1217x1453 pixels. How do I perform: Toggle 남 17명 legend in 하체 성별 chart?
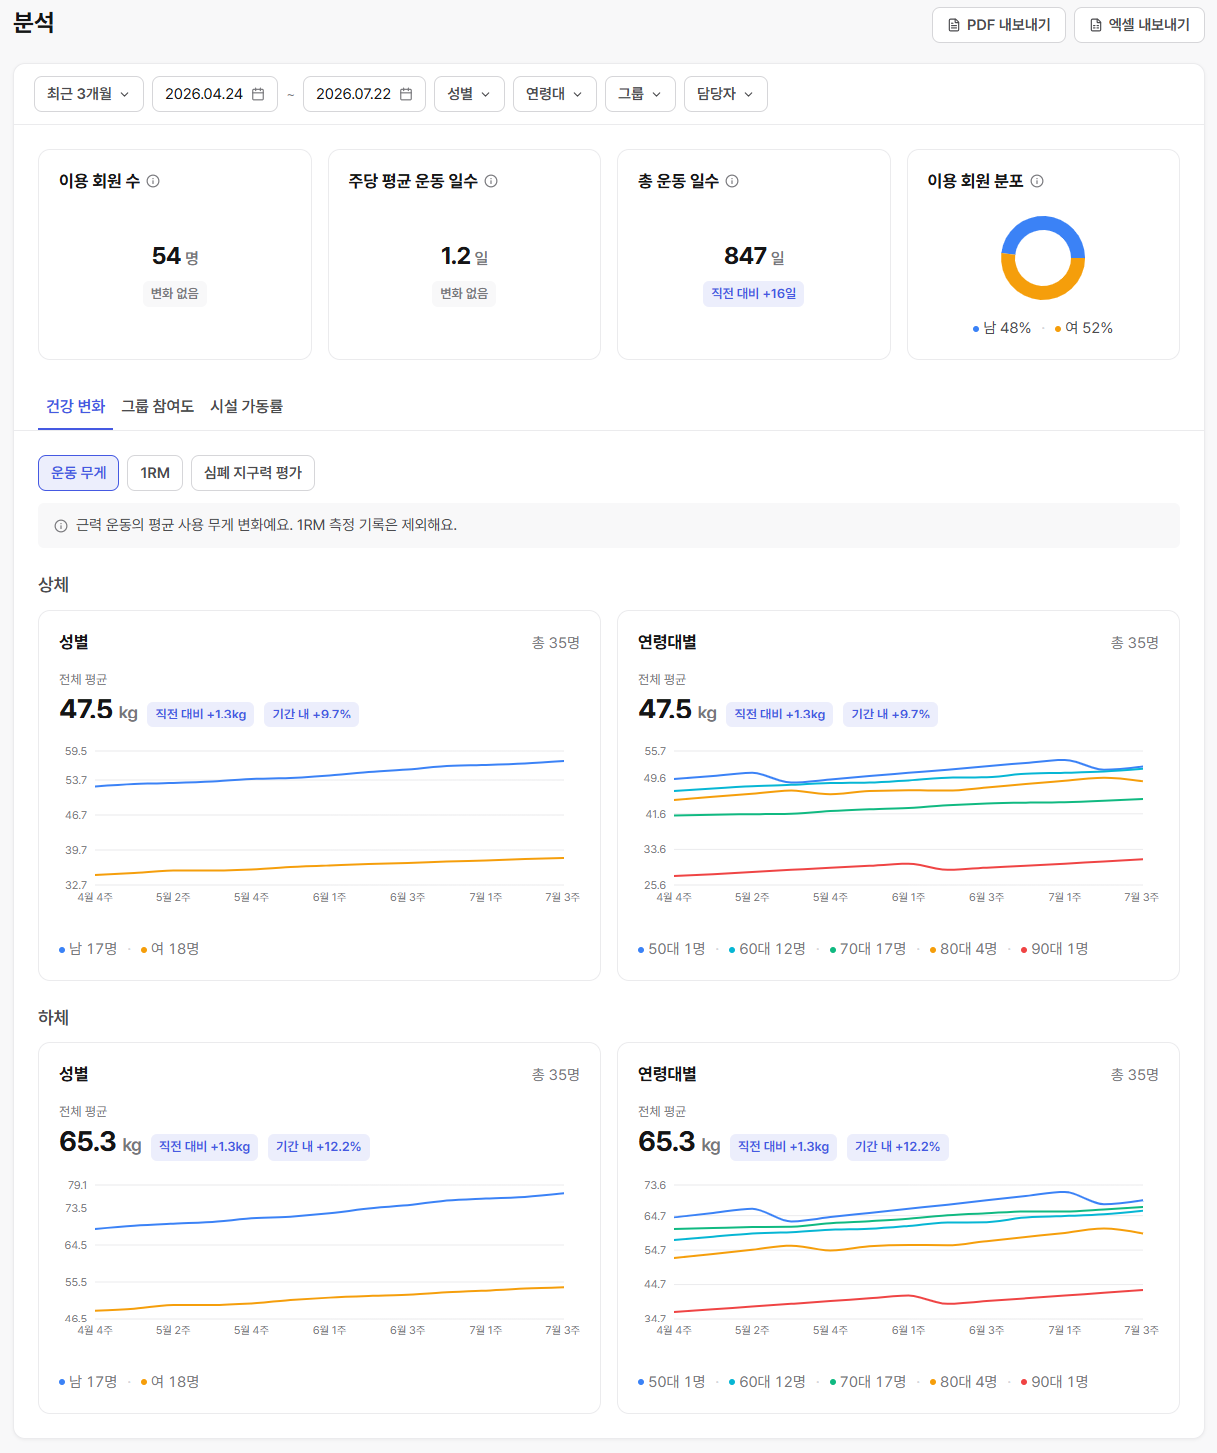tap(88, 1382)
